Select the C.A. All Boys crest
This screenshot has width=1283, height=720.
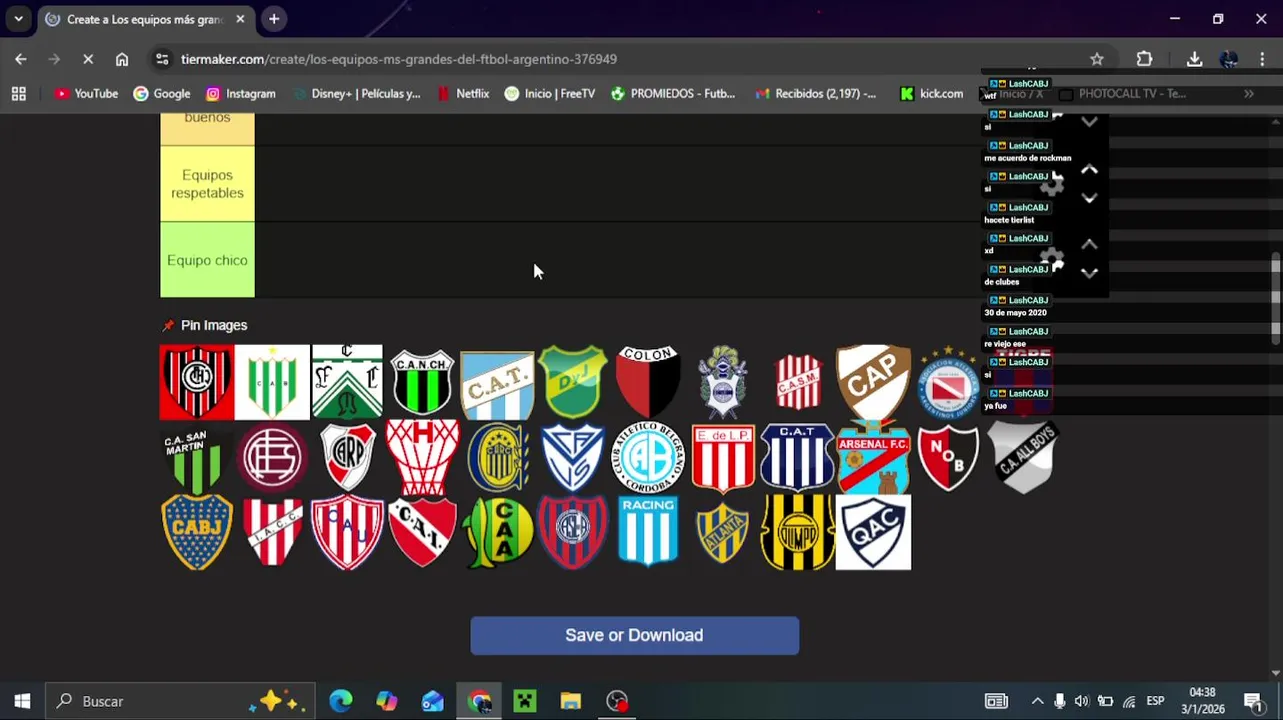click(1023, 457)
